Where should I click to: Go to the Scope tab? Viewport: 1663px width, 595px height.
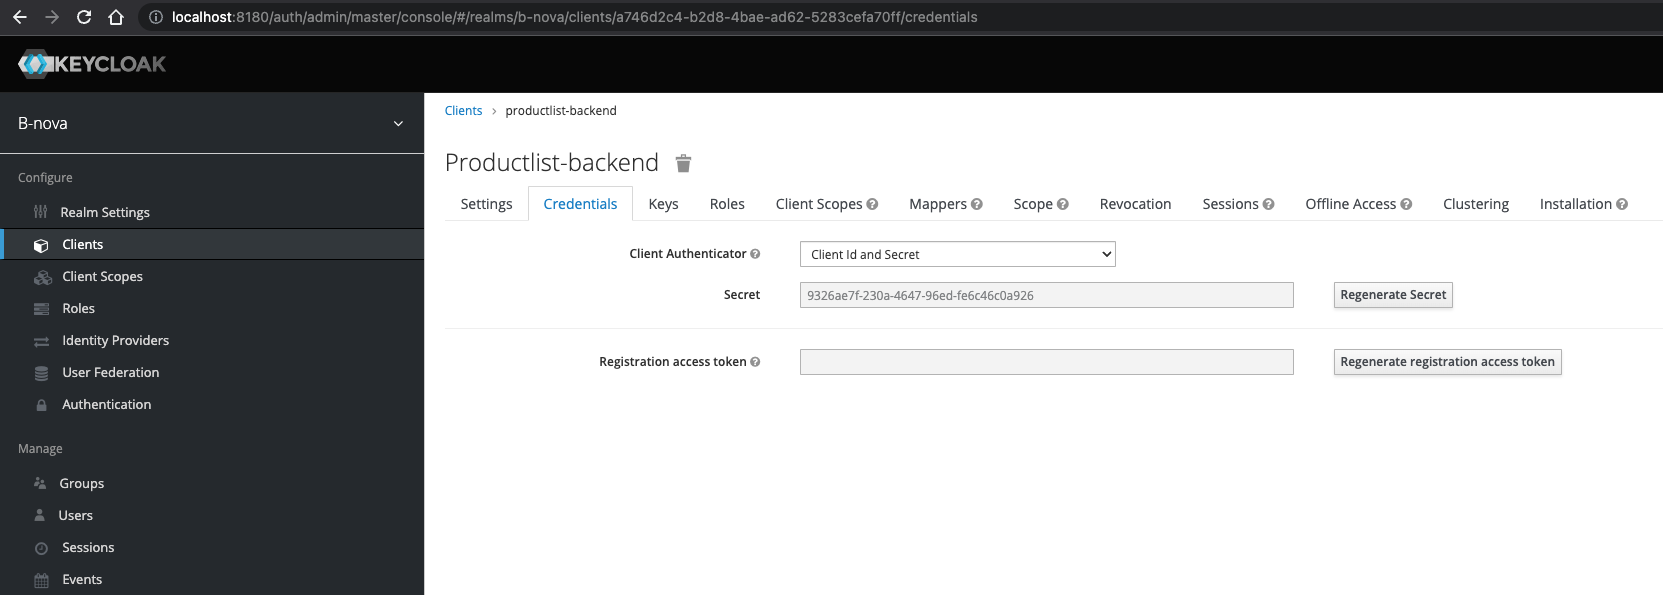(1040, 204)
